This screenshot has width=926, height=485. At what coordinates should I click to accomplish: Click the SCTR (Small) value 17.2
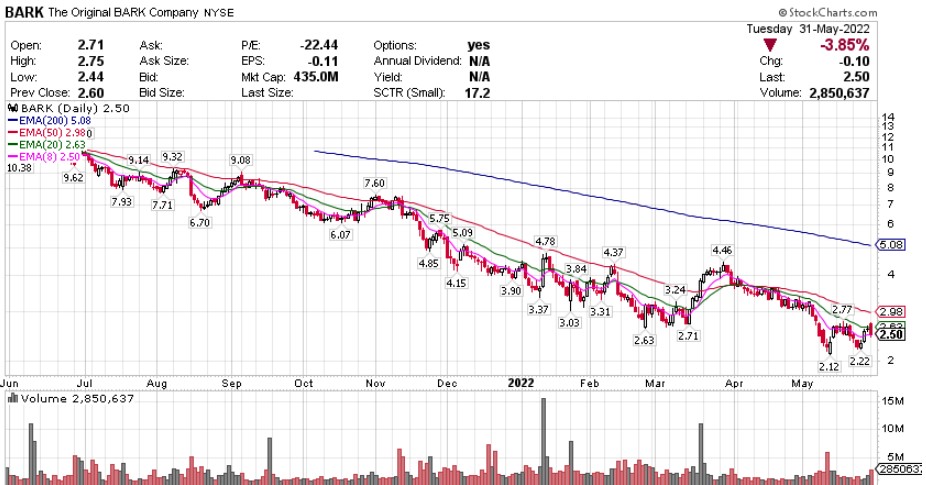coord(477,93)
